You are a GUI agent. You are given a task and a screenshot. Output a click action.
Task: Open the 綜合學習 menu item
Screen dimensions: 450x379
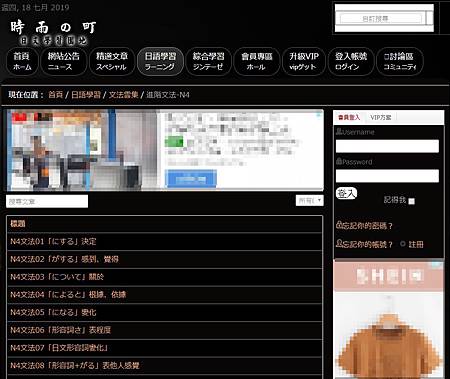(x=208, y=61)
